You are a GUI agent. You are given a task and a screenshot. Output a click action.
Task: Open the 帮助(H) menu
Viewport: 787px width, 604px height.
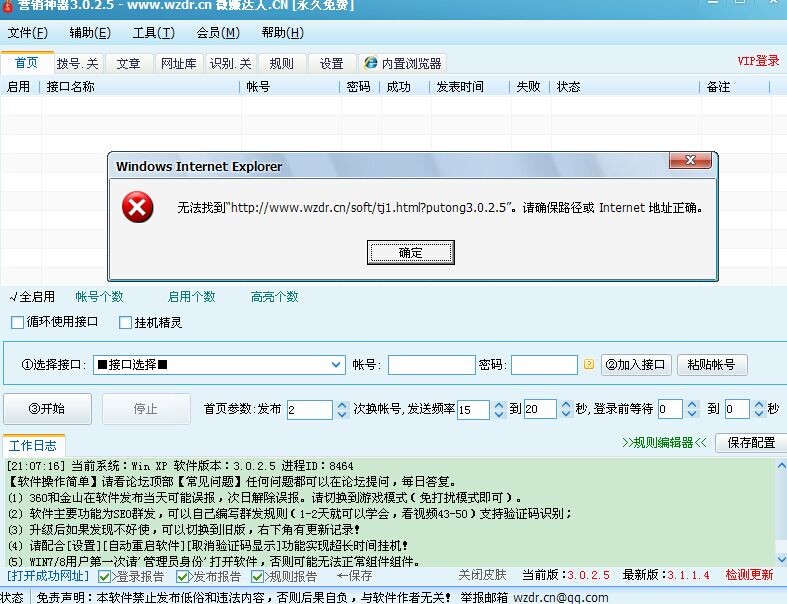point(283,33)
